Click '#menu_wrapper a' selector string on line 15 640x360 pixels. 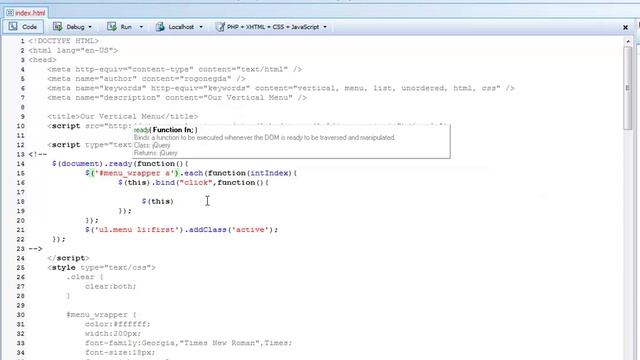[135, 173]
